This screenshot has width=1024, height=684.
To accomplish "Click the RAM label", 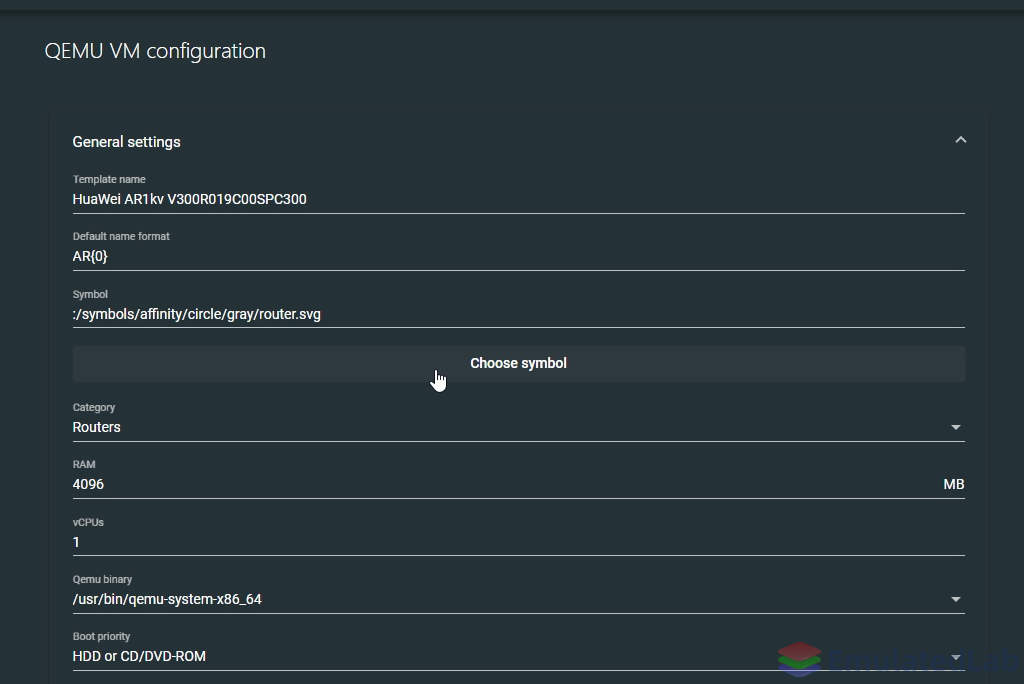I will point(84,464).
